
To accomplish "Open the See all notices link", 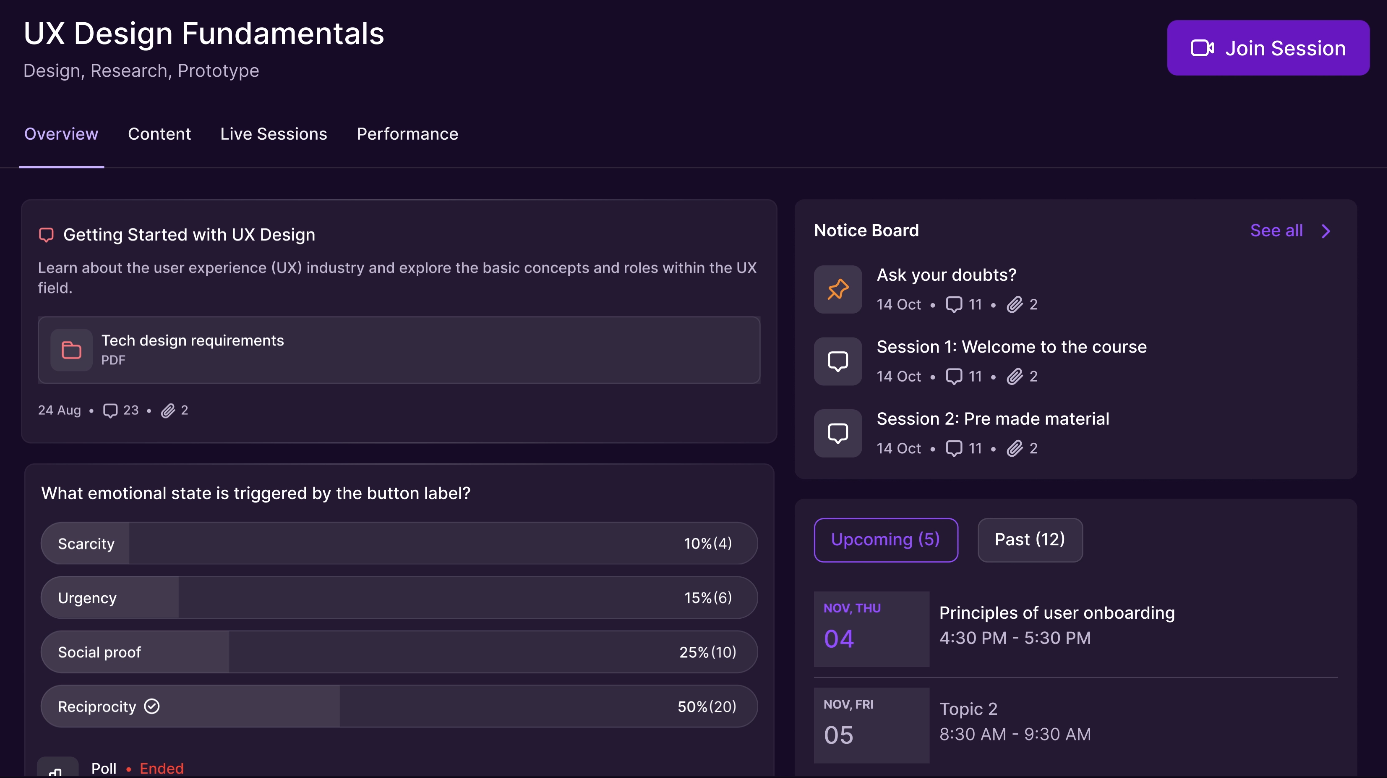I will tap(1276, 231).
